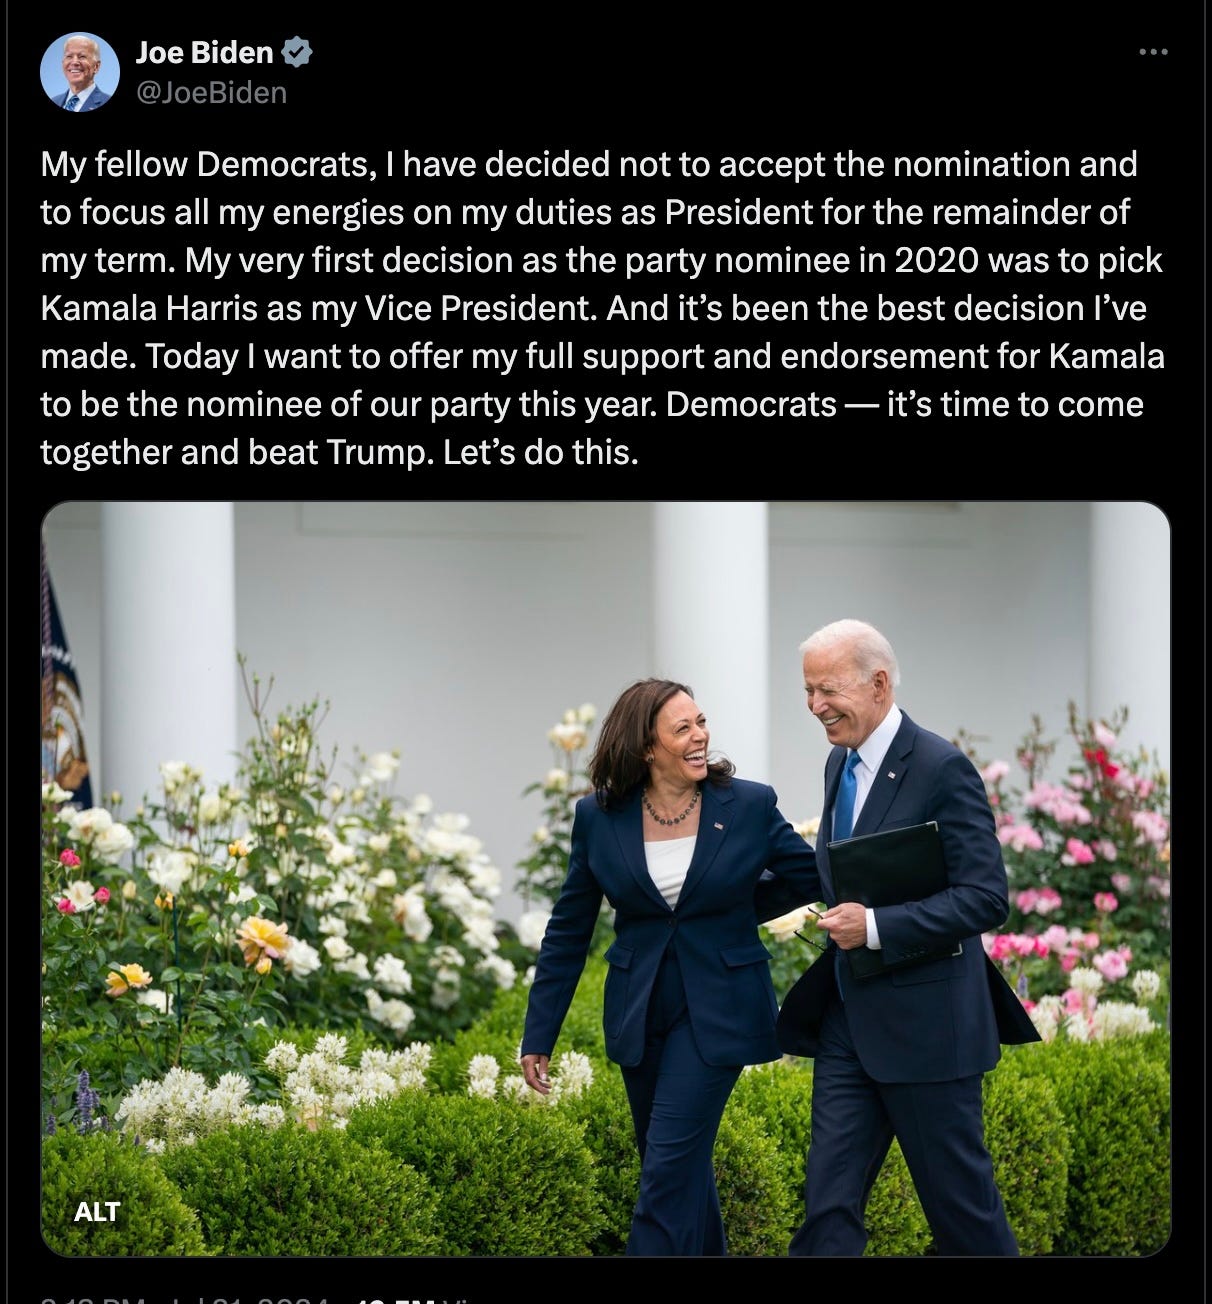Viewport: 1212px width, 1304px height.
Task: Click the yellow rose in the photo
Action: point(262,942)
